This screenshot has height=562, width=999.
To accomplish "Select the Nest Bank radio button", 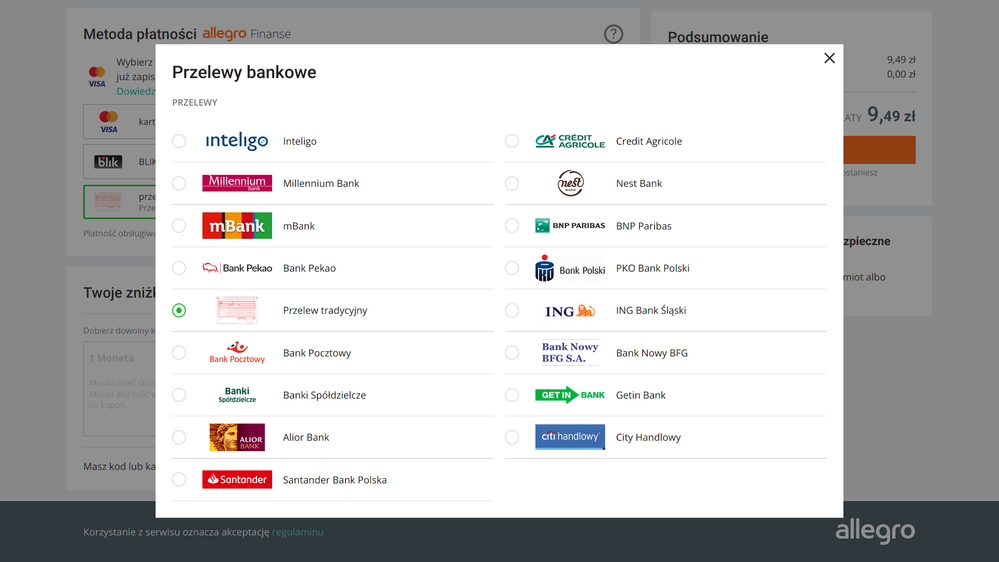I will point(512,183).
